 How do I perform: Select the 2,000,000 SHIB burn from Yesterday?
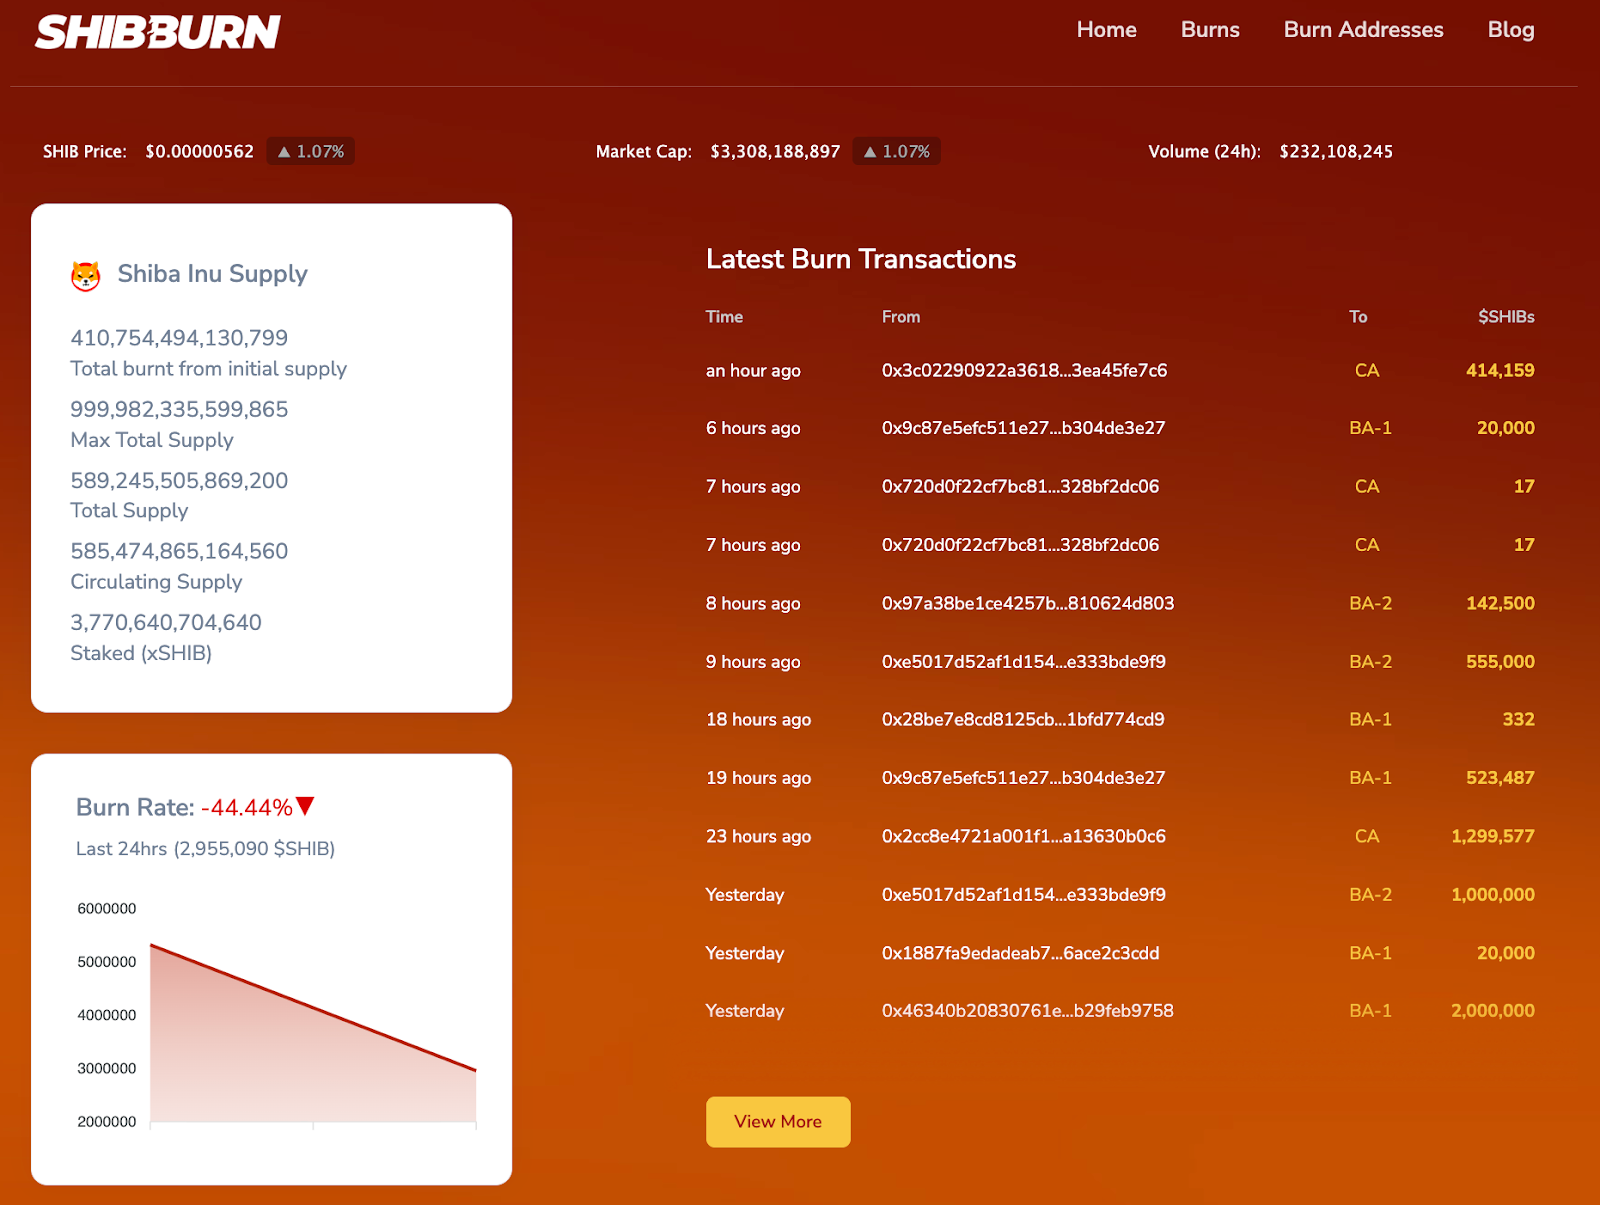point(1491,1010)
